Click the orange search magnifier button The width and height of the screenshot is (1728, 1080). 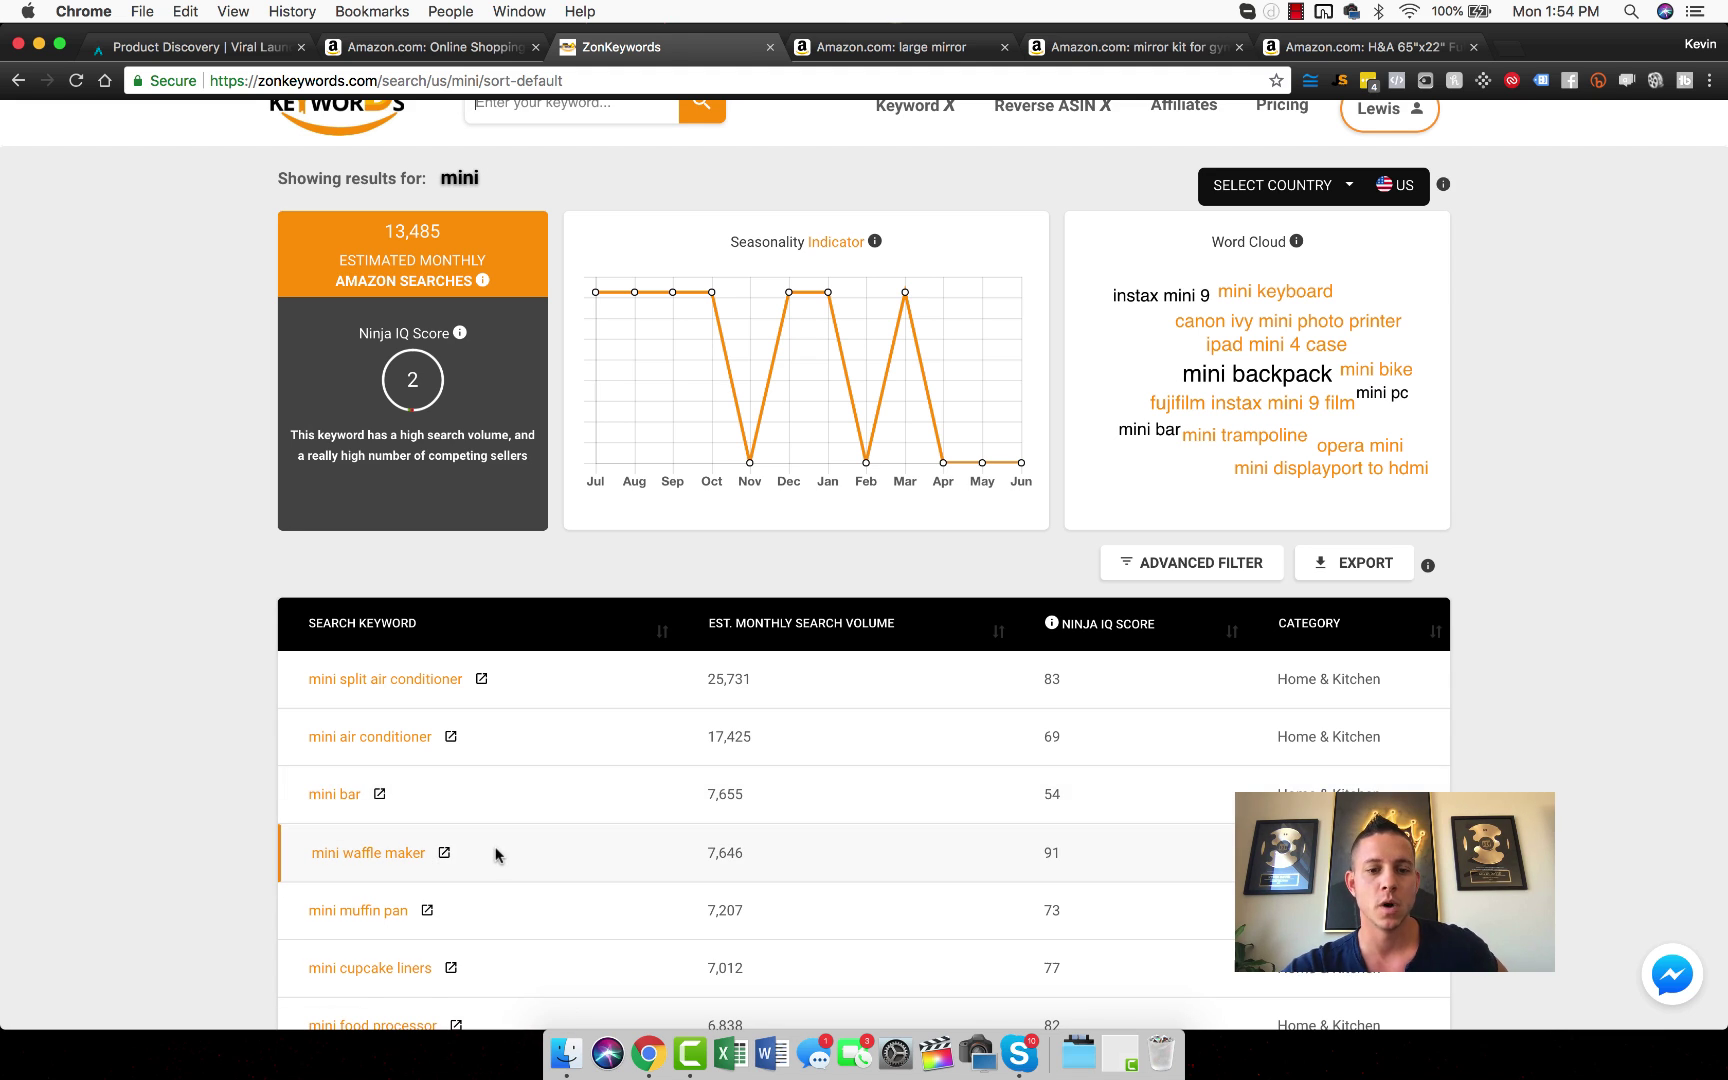(x=702, y=106)
